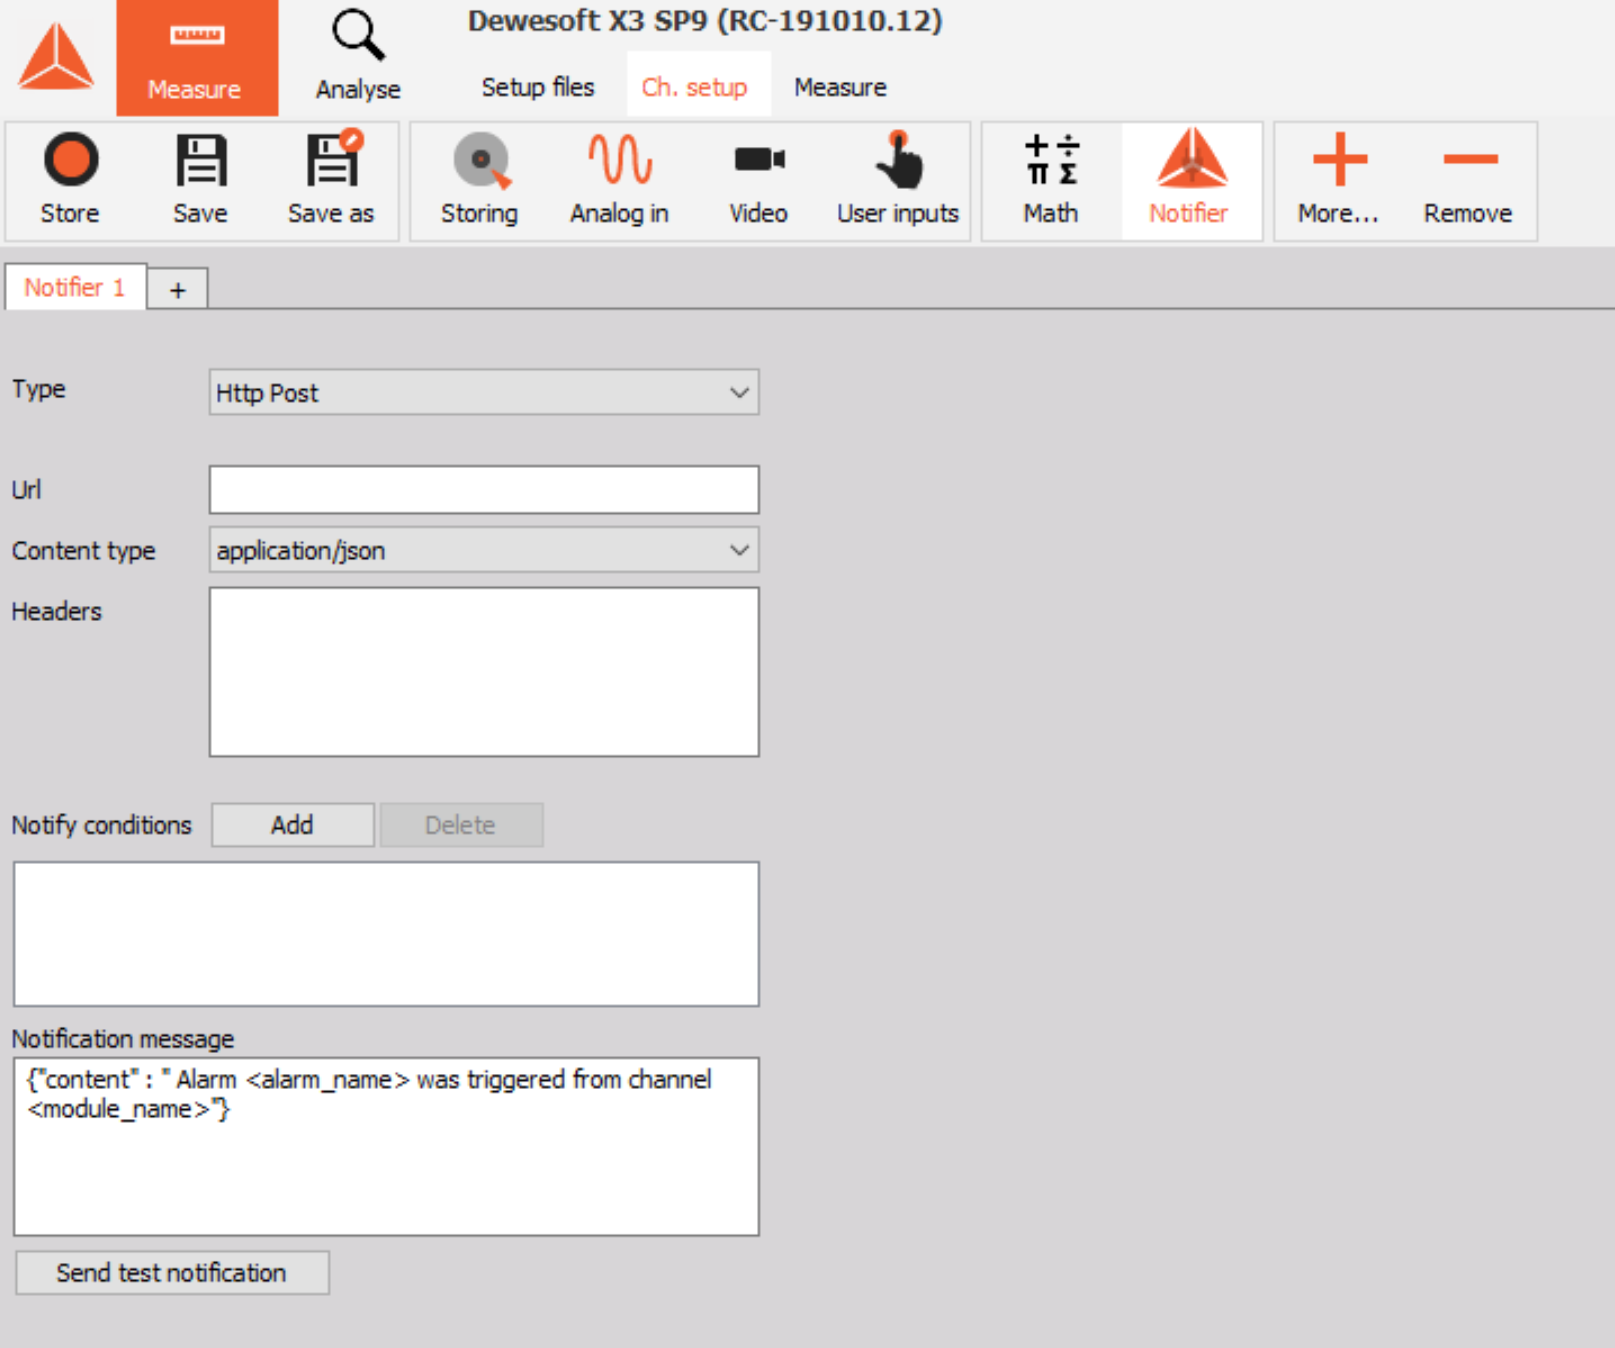Click the Dewesoft X3 SP9 title text
Image resolution: width=1615 pixels, height=1348 pixels.
click(705, 21)
